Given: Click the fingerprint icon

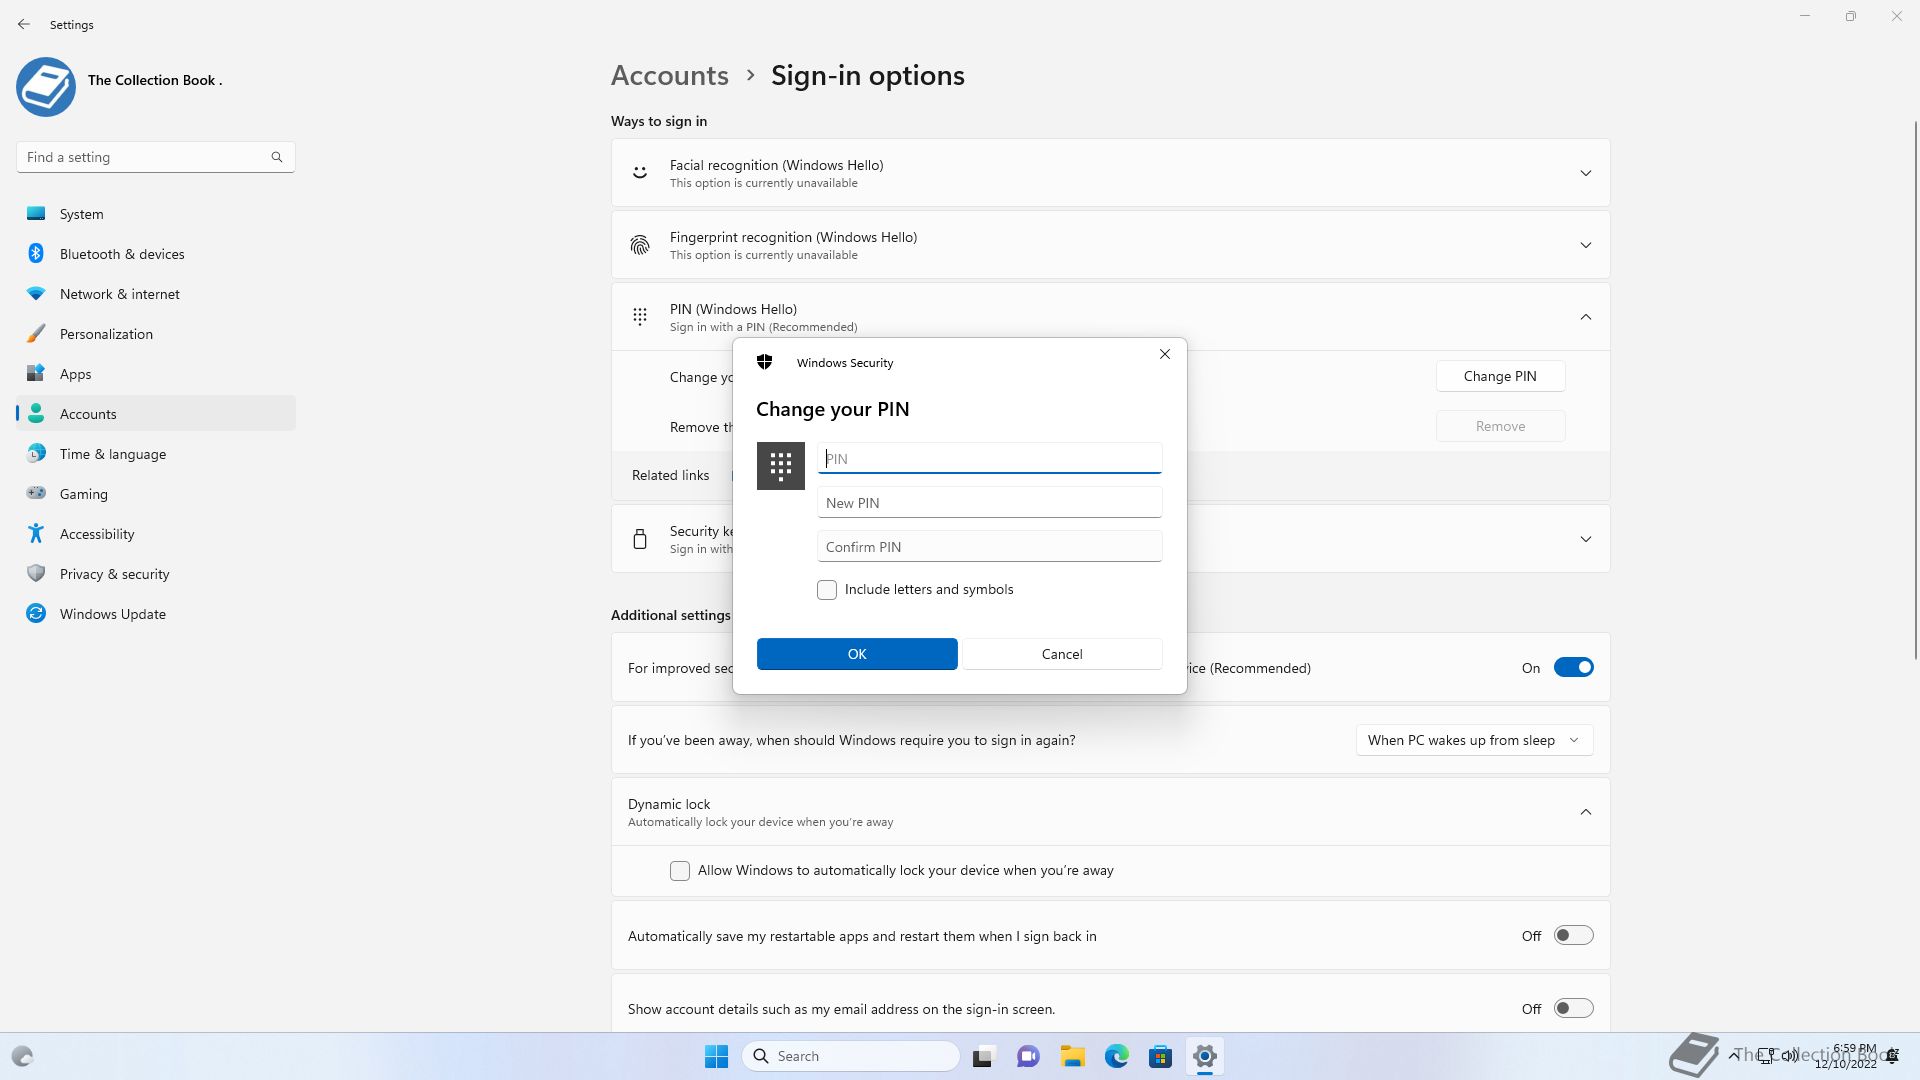Looking at the screenshot, I should tap(640, 245).
